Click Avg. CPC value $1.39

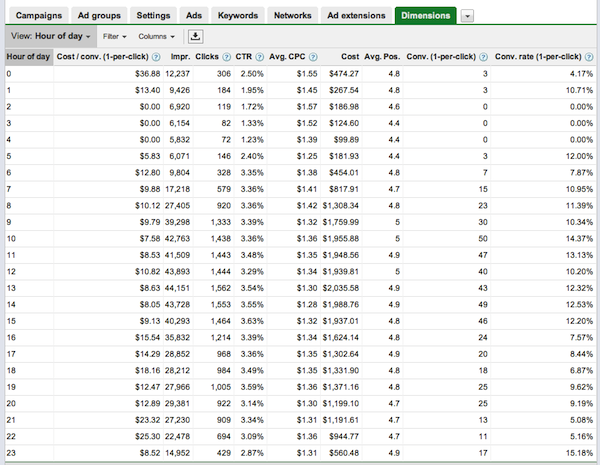click(x=307, y=140)
